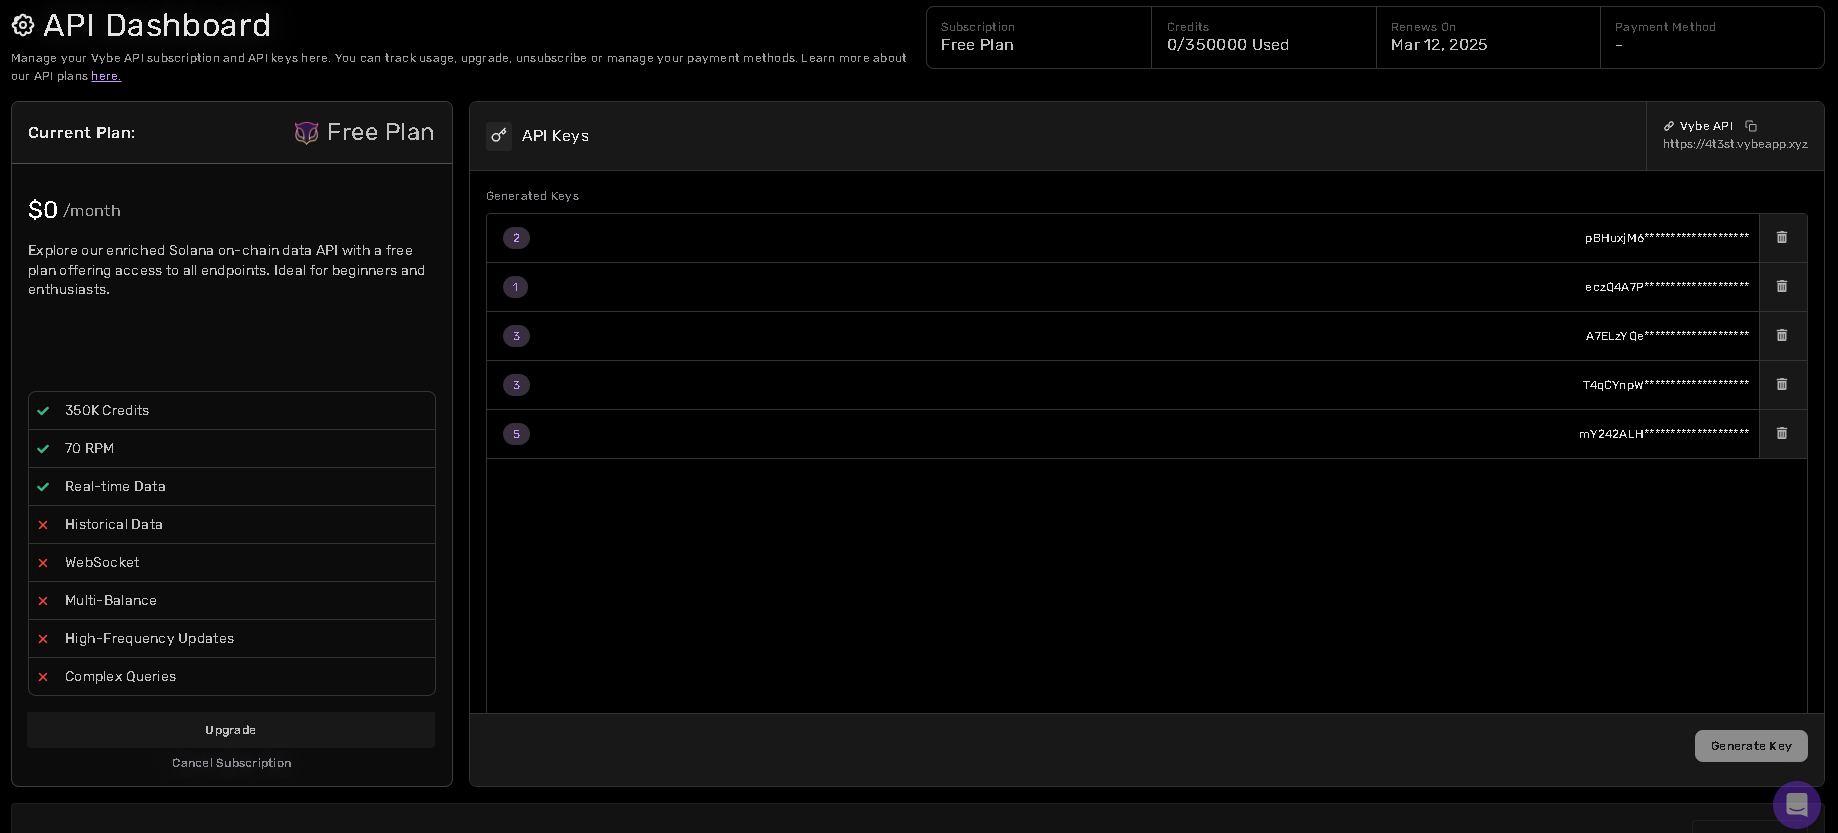The image size is (1838, 833).
Task: Click the red X next to WebSocket
Action: click(x=43, y=563)
